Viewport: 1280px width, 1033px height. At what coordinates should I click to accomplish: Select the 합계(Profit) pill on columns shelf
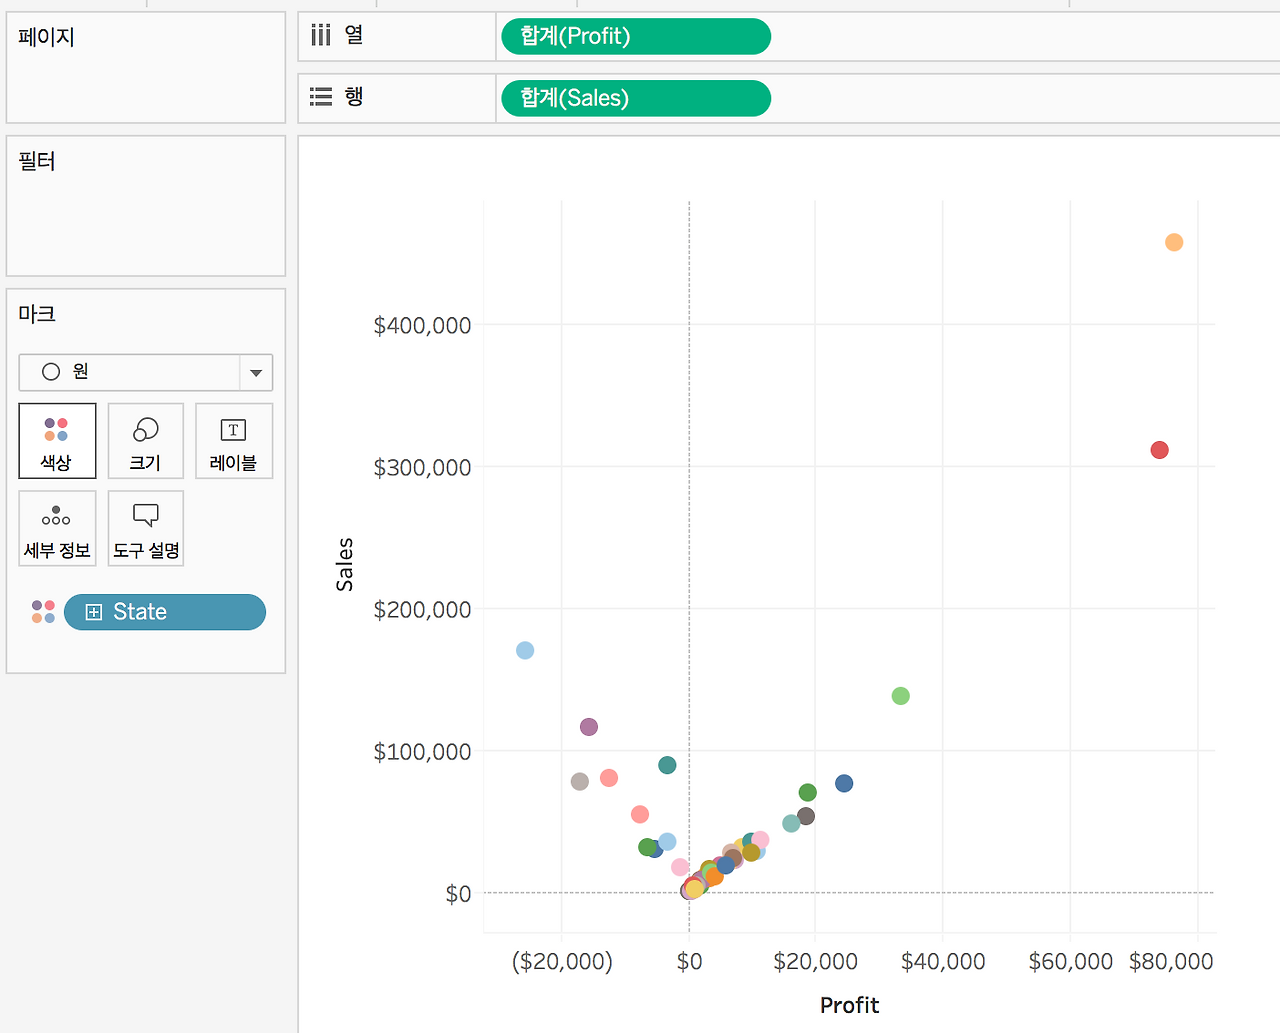coord(636,36)
